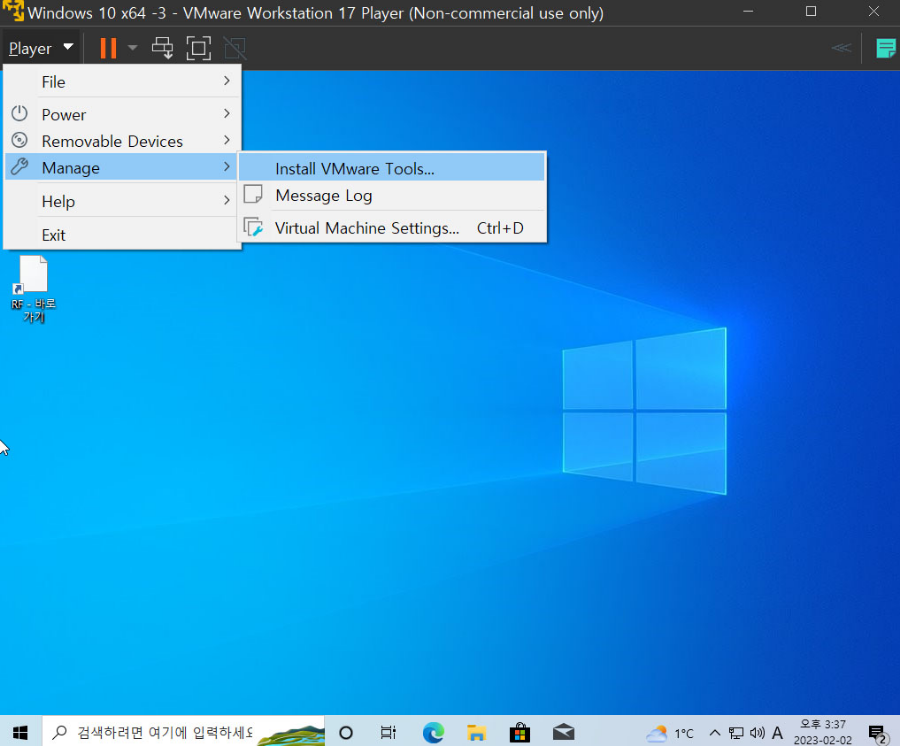Expand the File submenu arrow

227,81
